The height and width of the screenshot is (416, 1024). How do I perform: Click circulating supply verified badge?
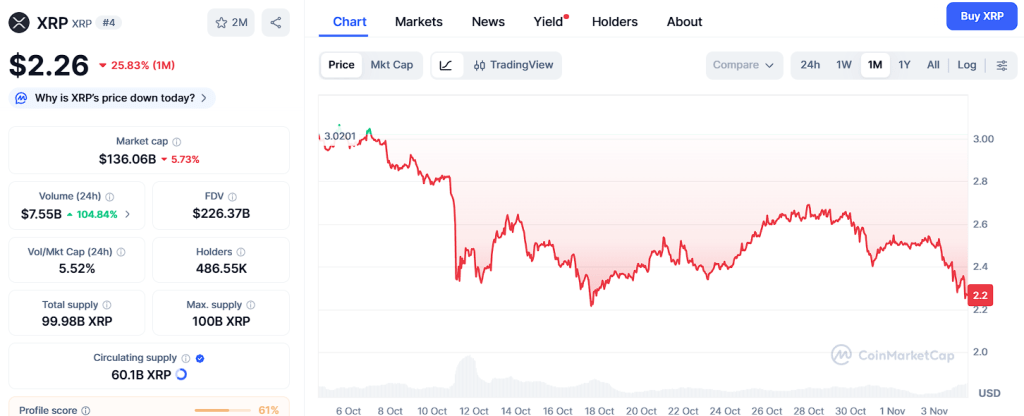pos(200,357)
